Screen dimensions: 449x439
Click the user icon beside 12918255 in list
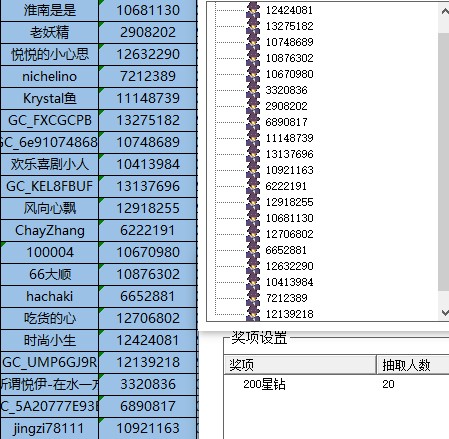click(253, 202)
